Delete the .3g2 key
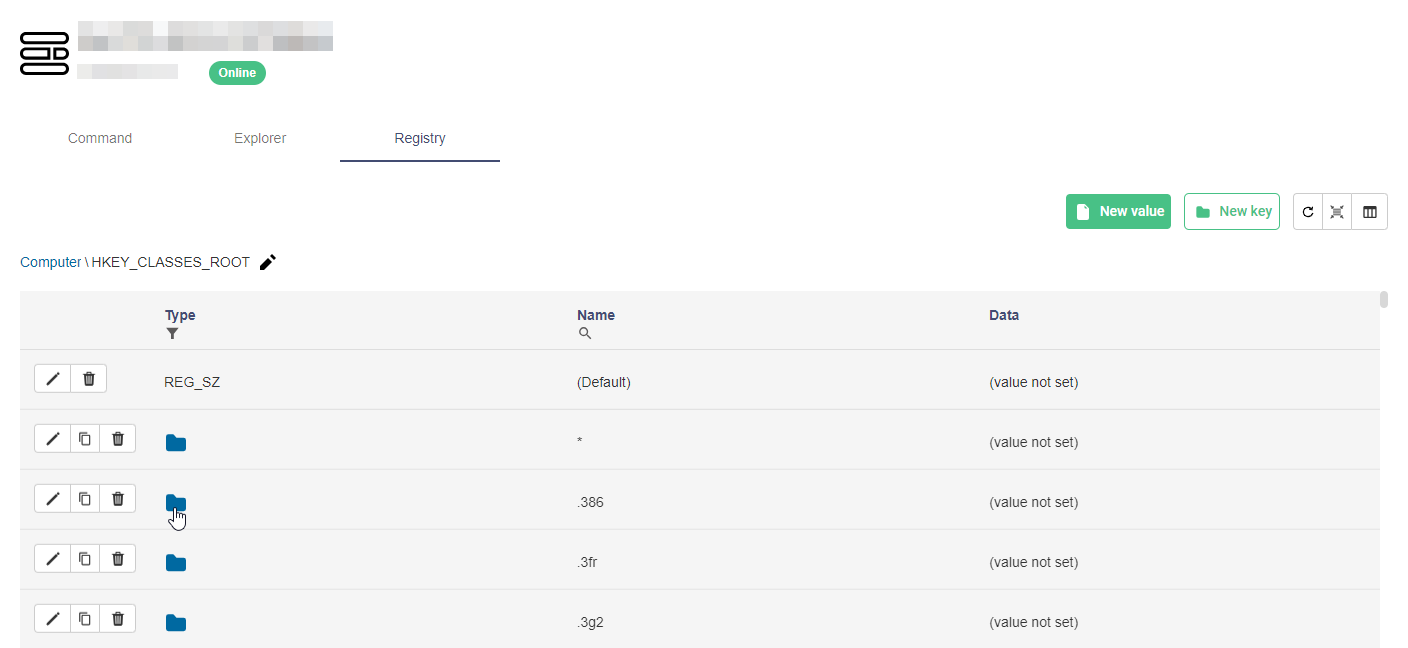This screenshot has width=1408, height=648. (118, 618)
